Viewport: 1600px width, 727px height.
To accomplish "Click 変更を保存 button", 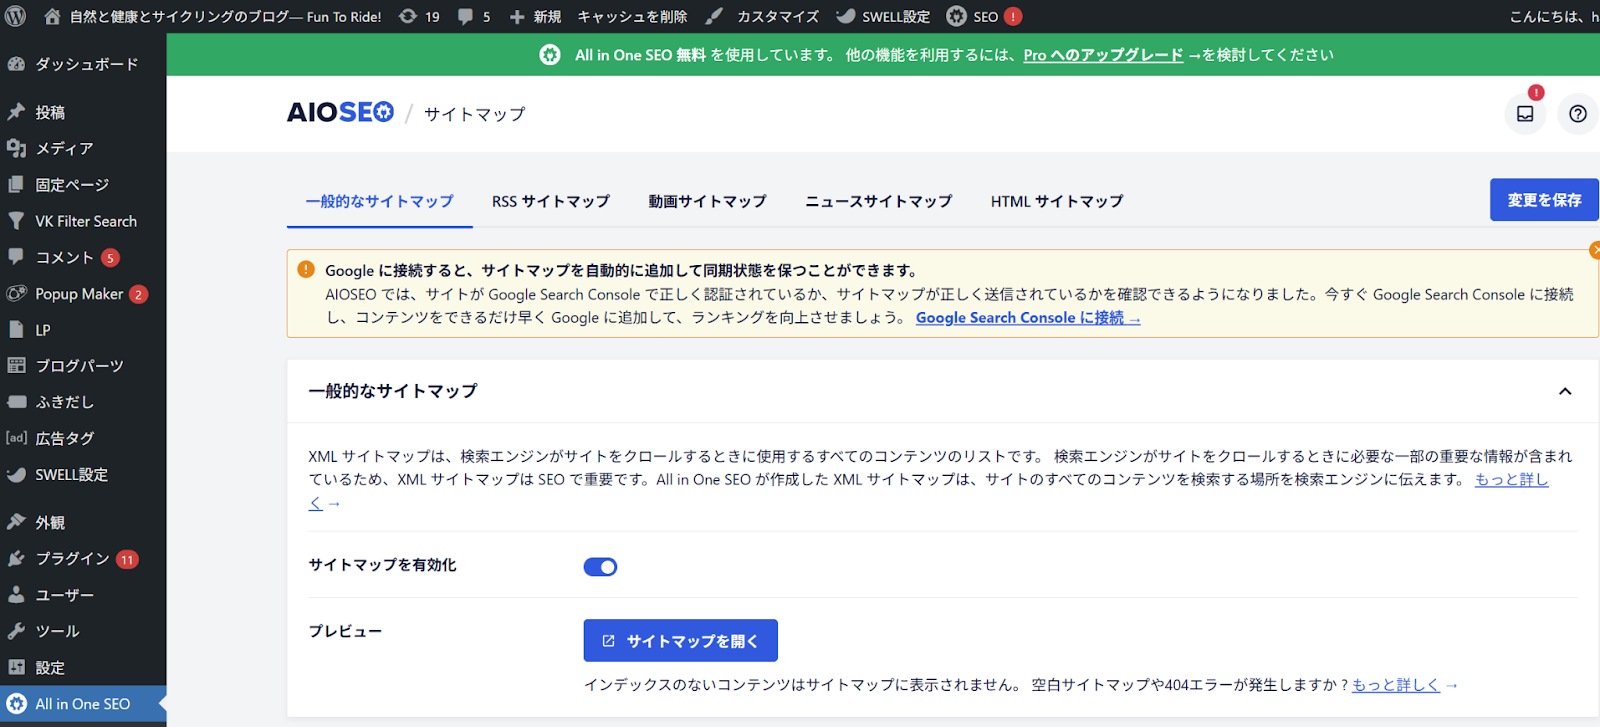I will pyautogui.click(x=1544, y=200).
